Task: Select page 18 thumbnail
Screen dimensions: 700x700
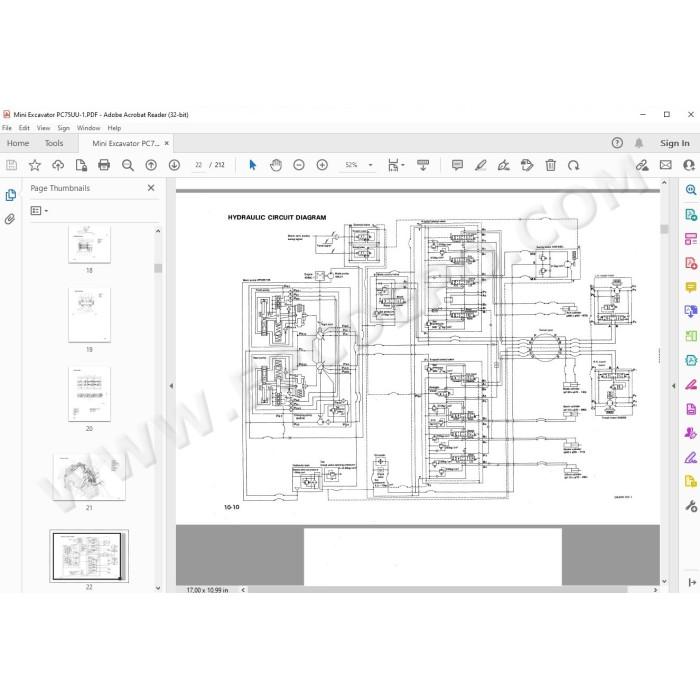Action: [x=89, y=244]
